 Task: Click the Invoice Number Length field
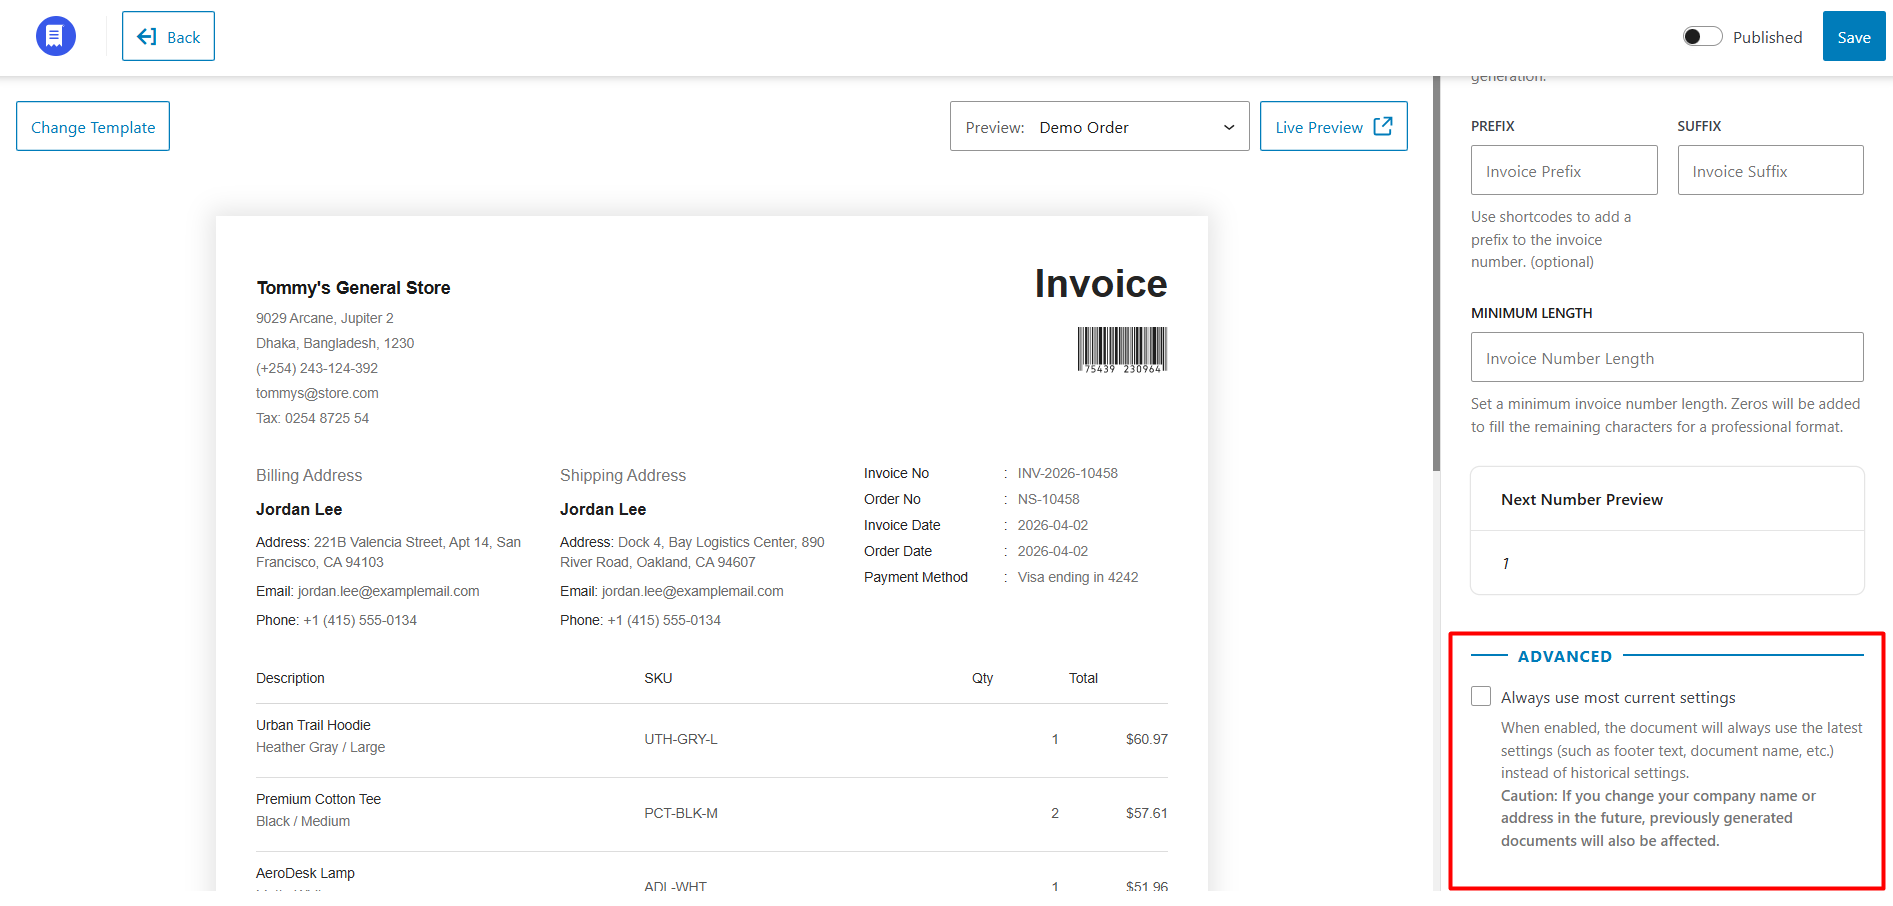(x=1667, y=357)
